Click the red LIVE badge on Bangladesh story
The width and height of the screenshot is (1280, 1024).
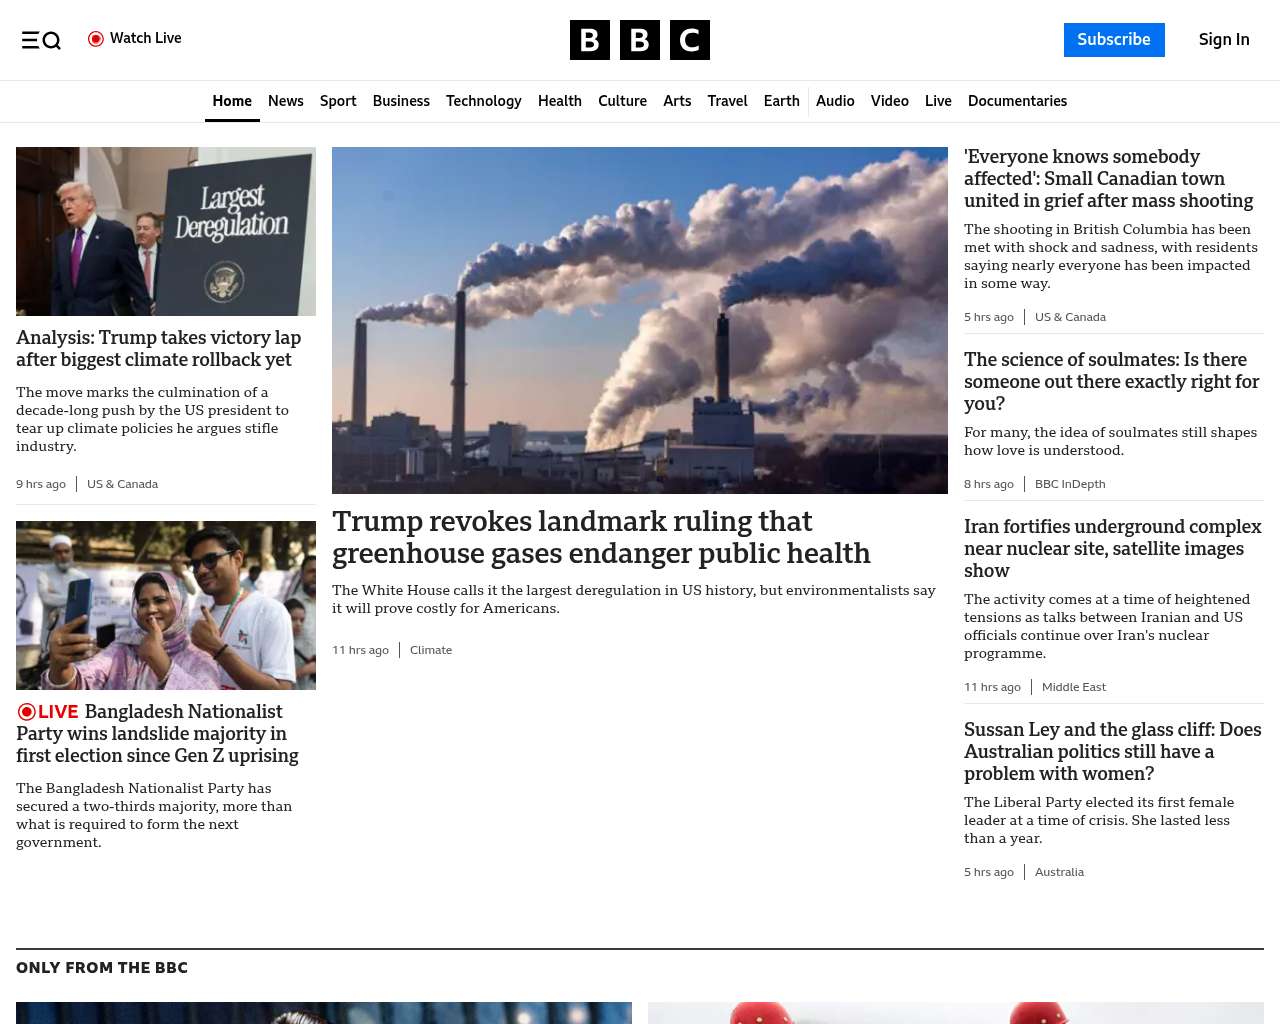point(48,712)
